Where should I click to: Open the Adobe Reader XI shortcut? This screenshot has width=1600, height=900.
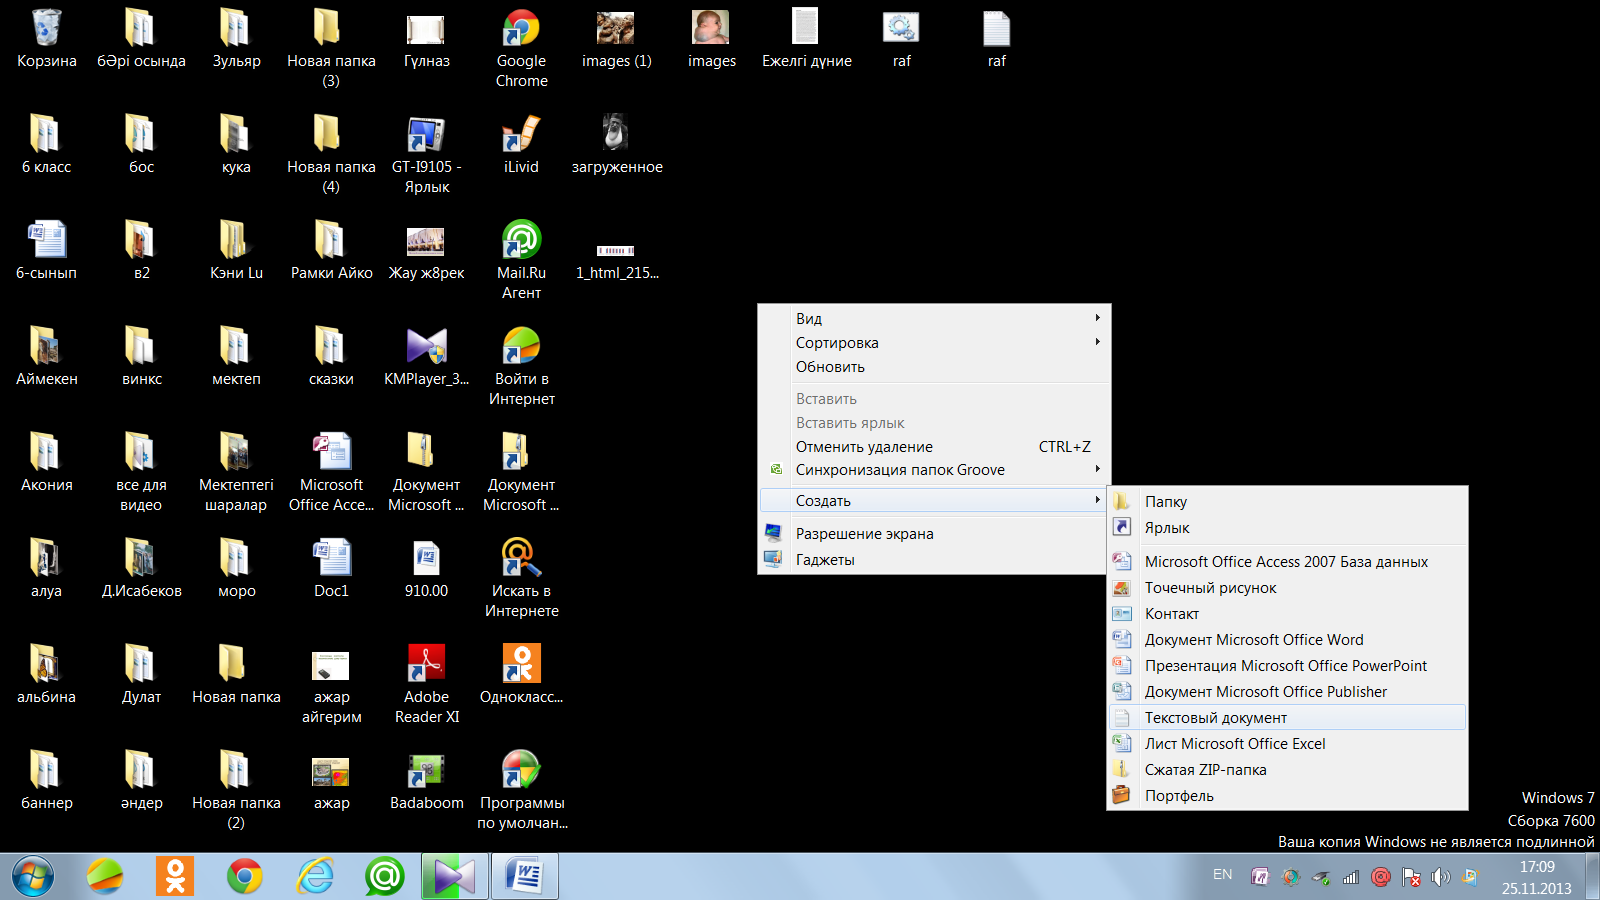coord(426,664)
